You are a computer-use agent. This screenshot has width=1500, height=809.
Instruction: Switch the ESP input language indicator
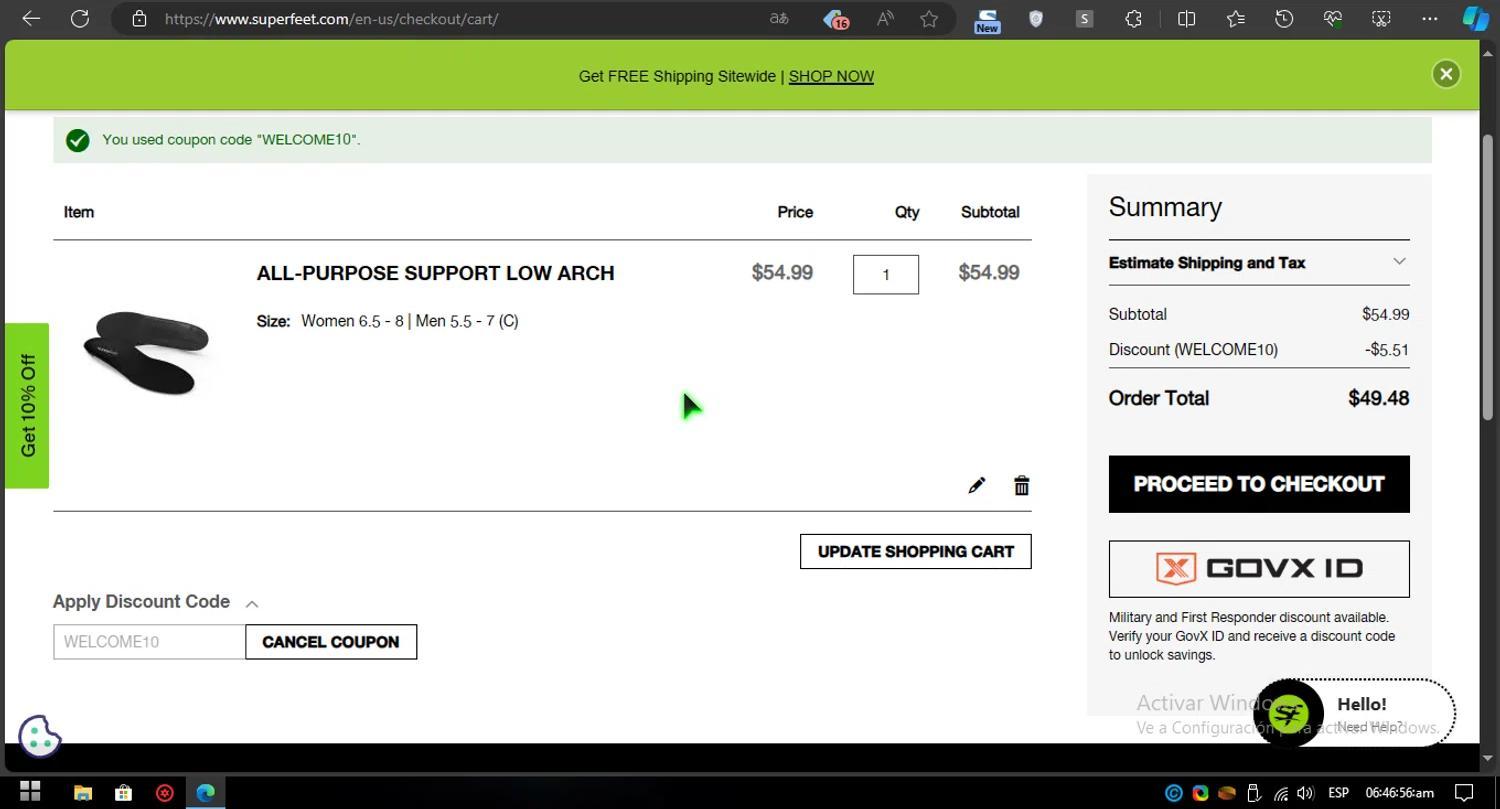coord(1338,793)
